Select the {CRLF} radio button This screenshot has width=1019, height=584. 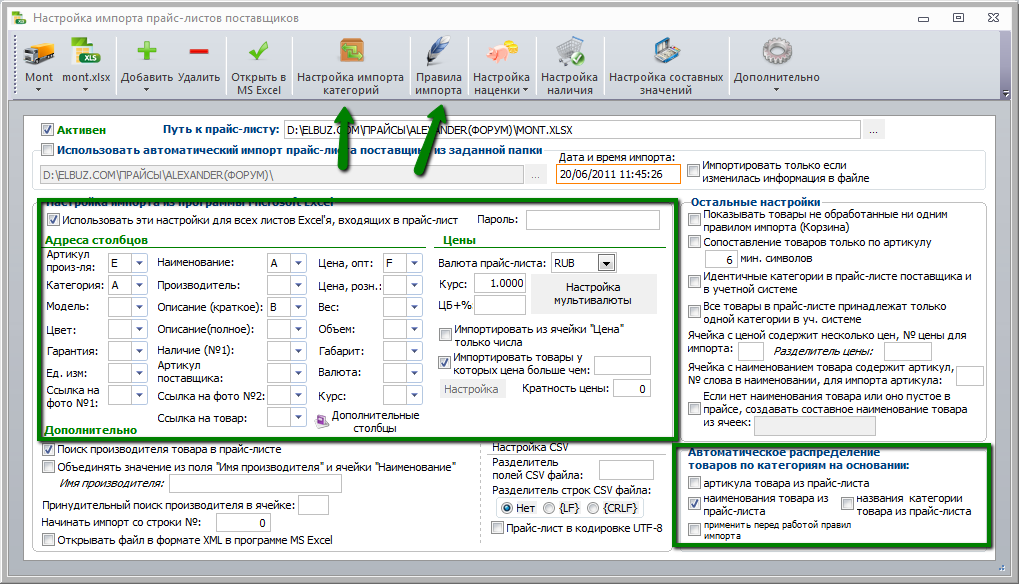(x=593, y=508)
